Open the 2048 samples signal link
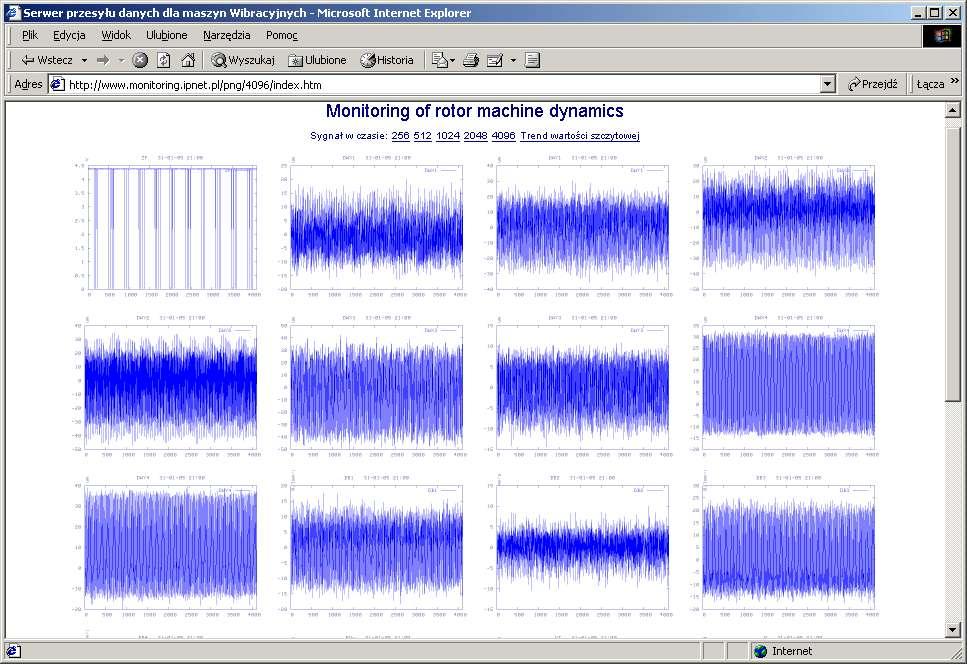967x664 pixels. pos(475,136)
